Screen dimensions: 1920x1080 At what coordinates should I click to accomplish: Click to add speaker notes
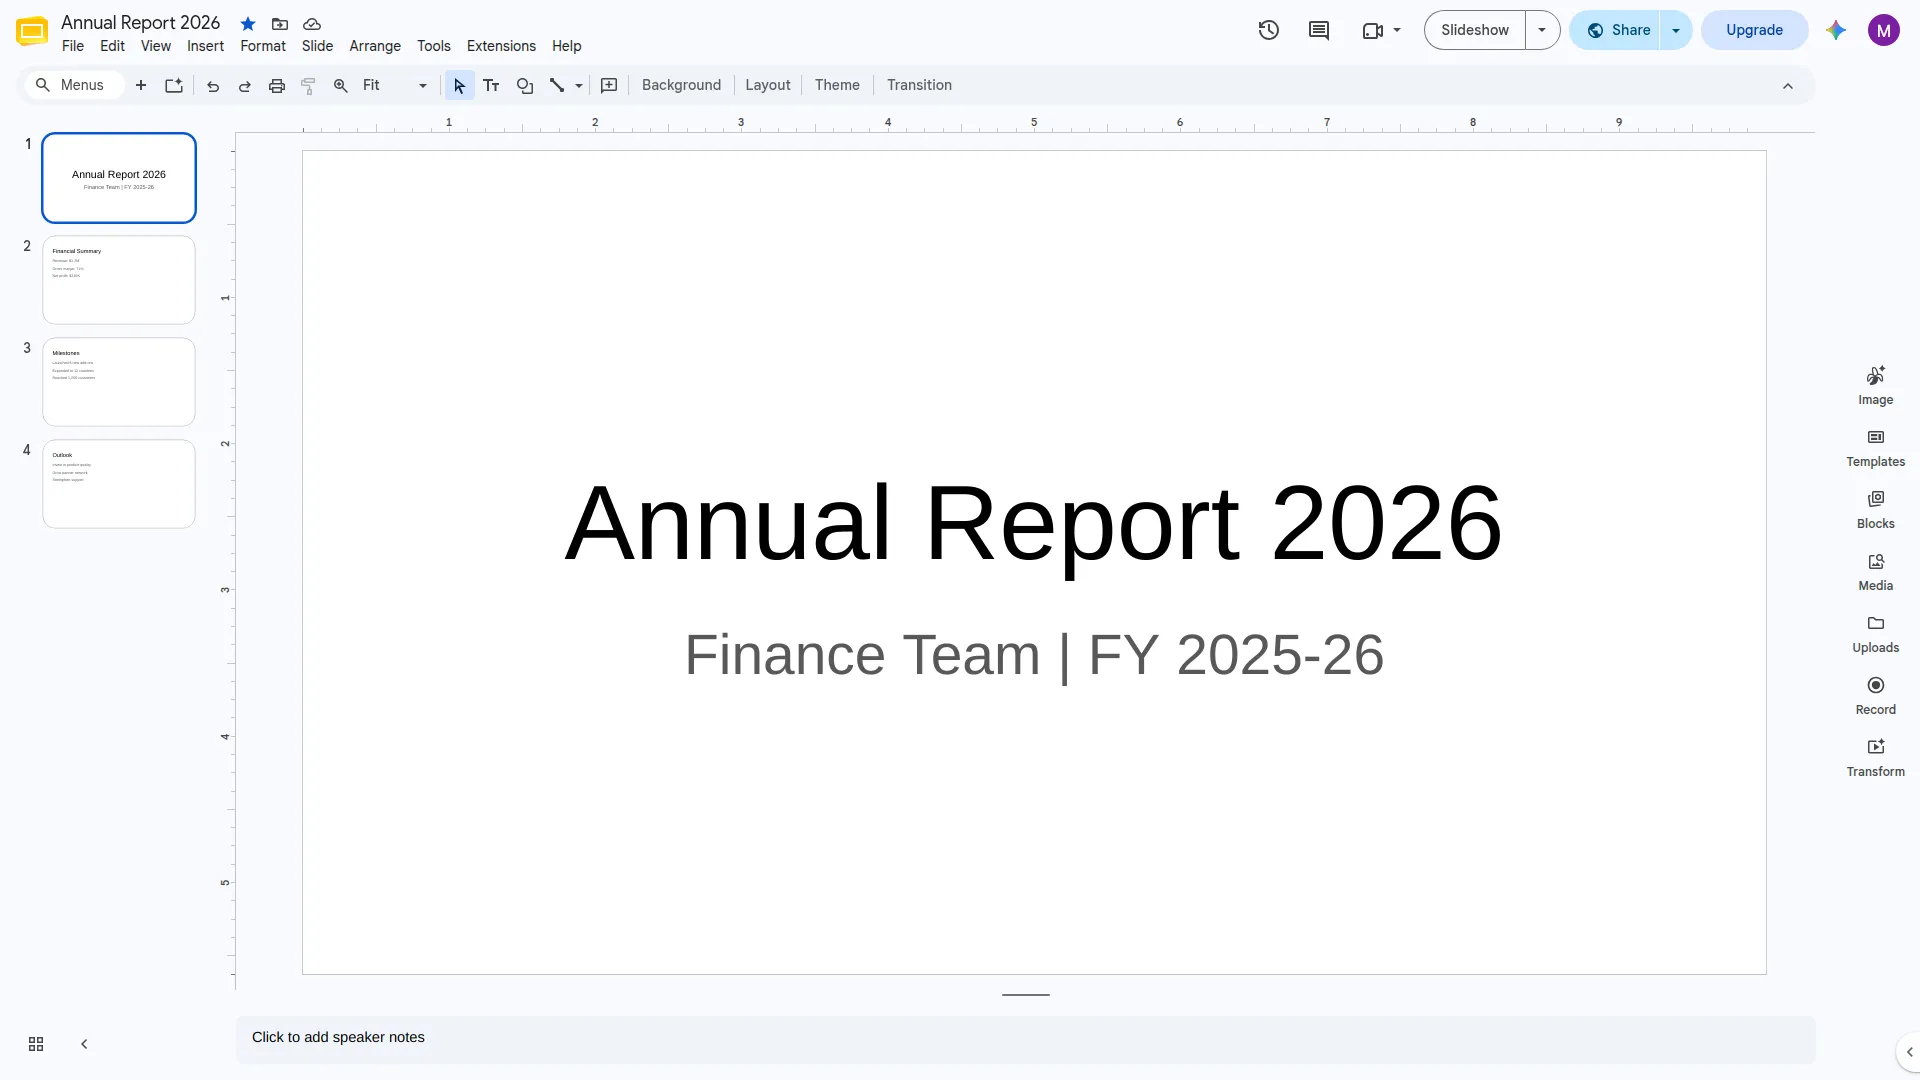point(1025,1038)
